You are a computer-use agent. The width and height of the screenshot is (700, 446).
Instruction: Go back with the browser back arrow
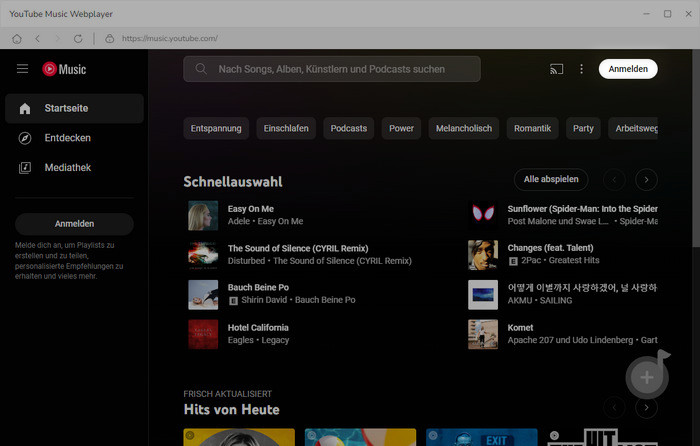click(x=38, y=39)
